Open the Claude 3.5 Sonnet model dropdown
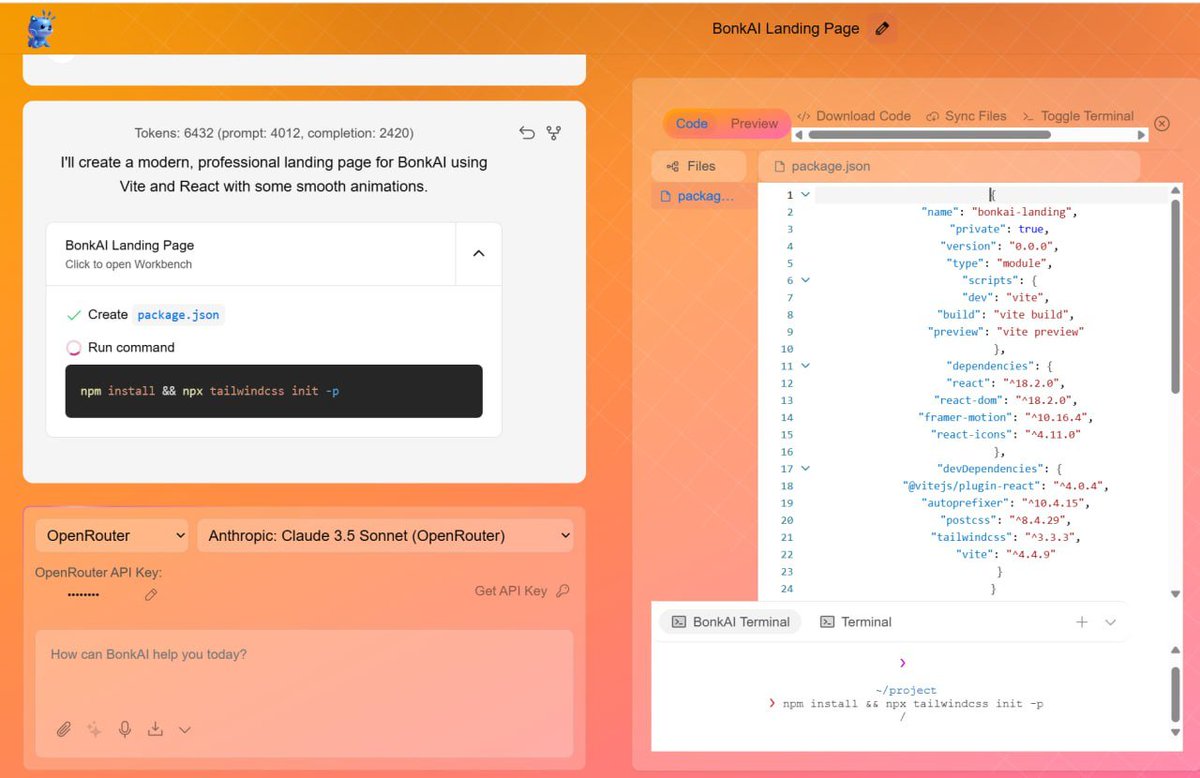The height and width of the screenshot is (778, 1200). coord(385,536)
